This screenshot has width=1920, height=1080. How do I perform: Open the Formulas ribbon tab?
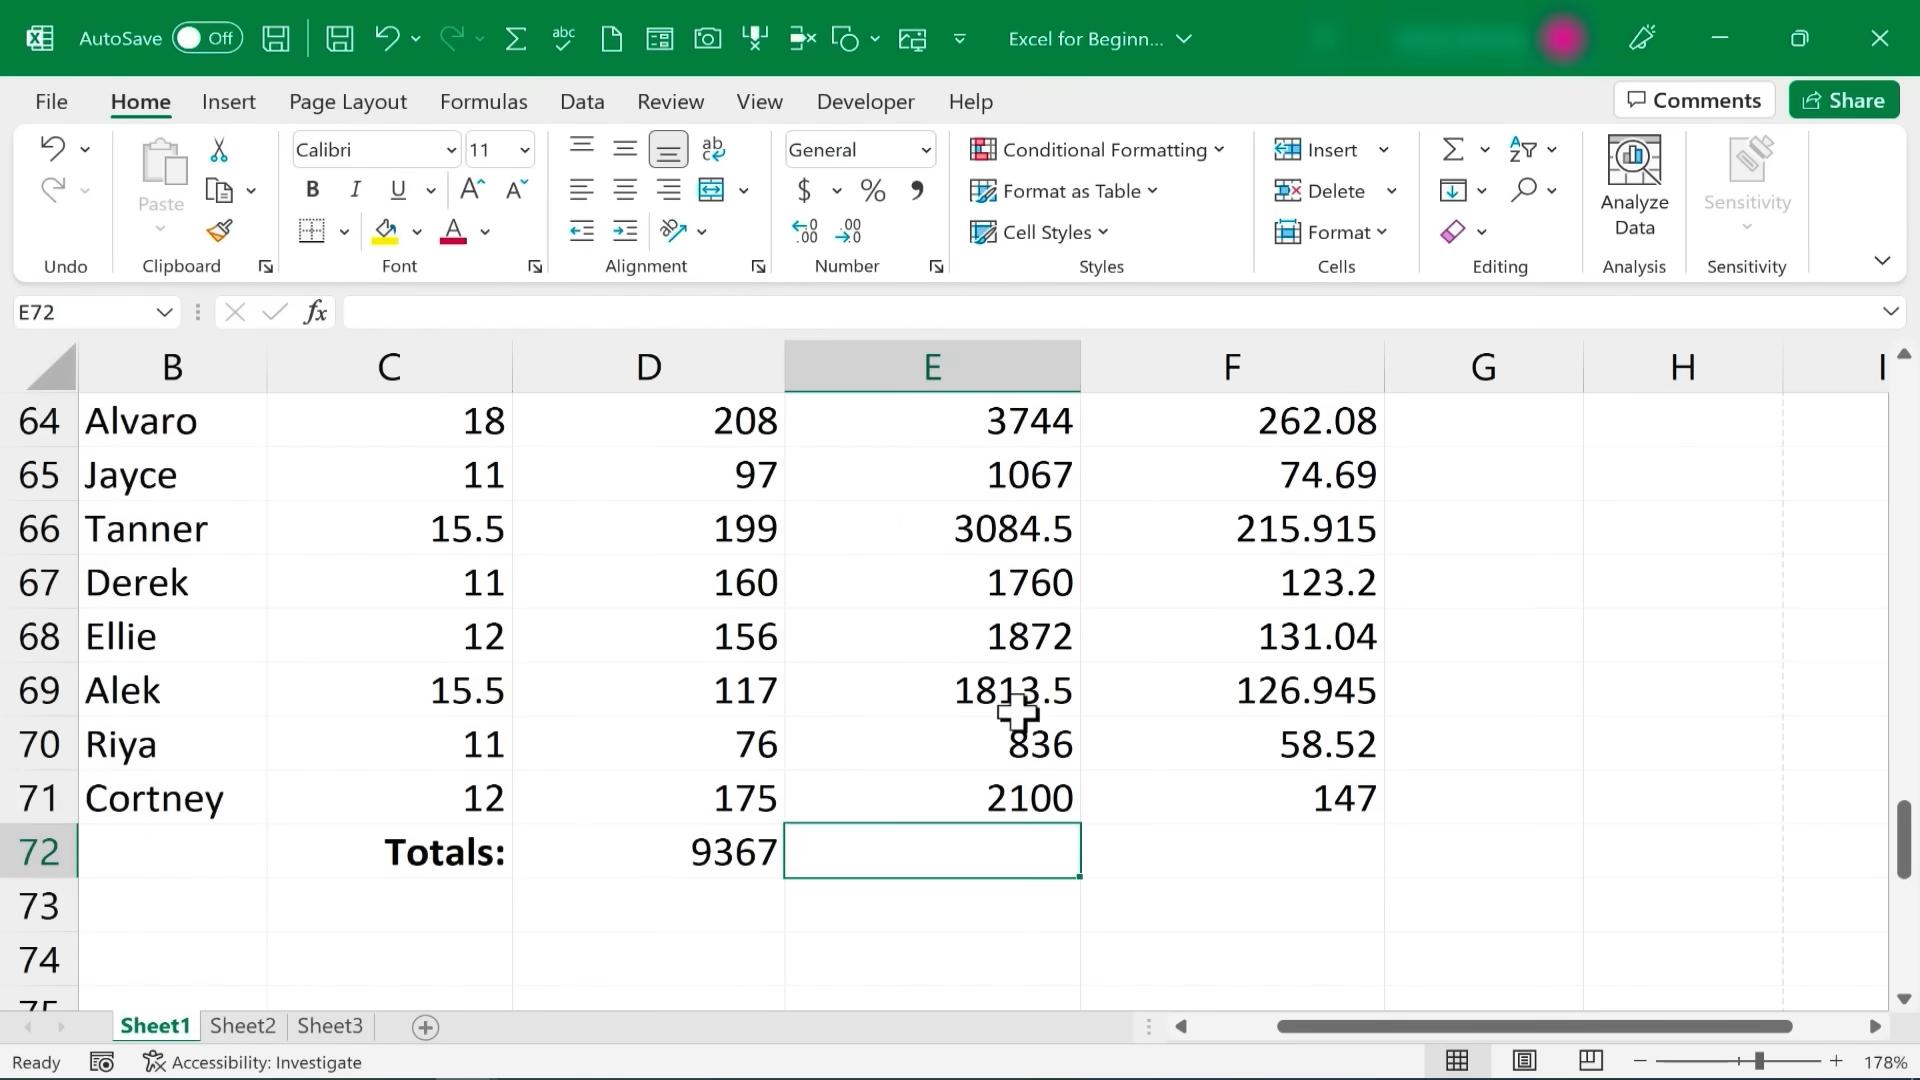tap(483, 102)
